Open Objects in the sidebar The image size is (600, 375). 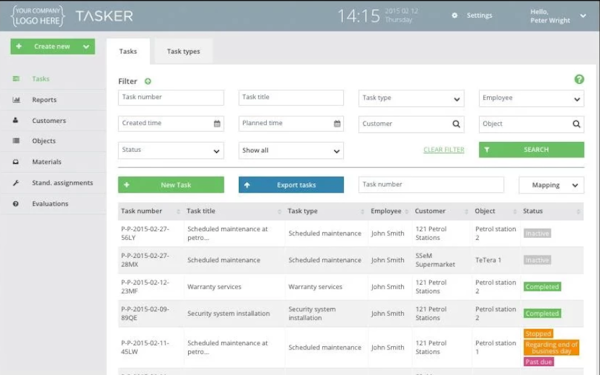point(44,141)
